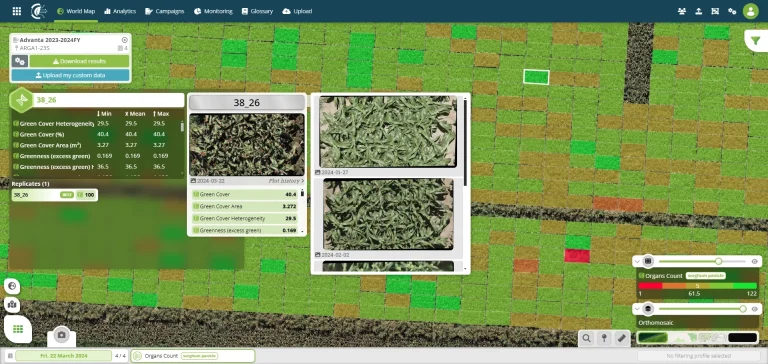Open the map filter funnel icon

[756, 41]
